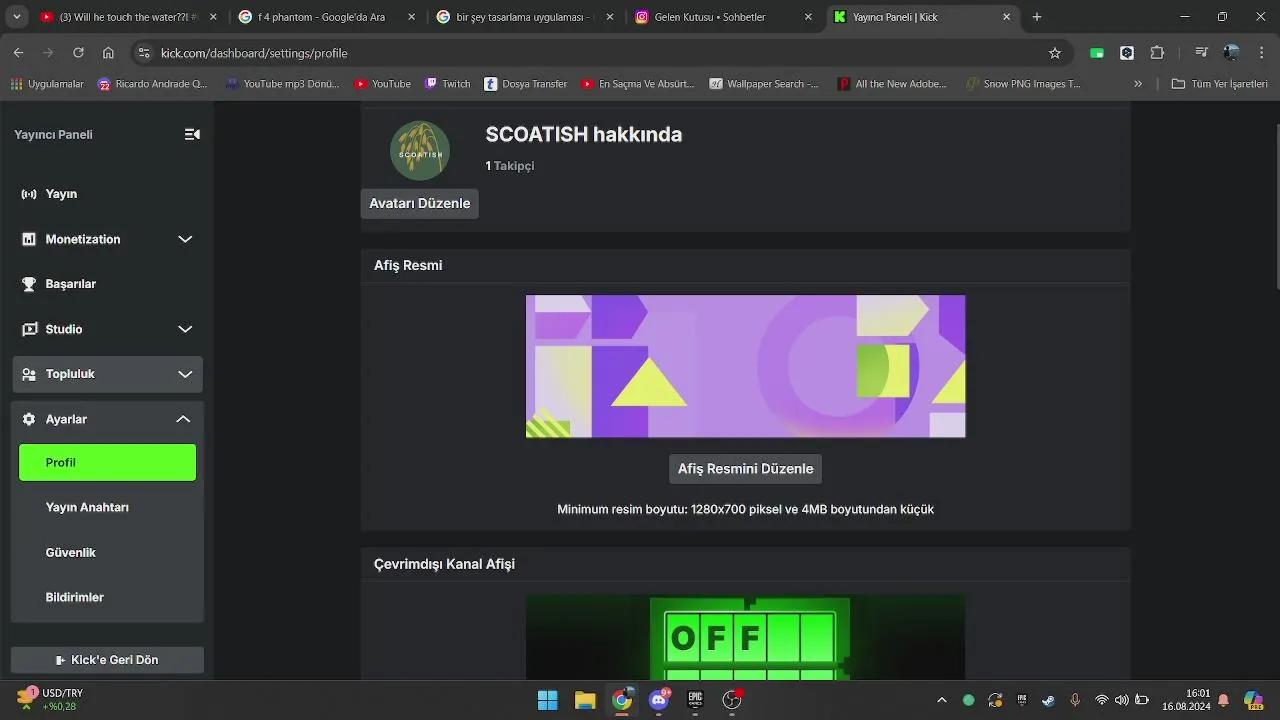Click the Ayarlar gear icon
The height and width of the screenshot is (720, 1280).
click(27, 419)
